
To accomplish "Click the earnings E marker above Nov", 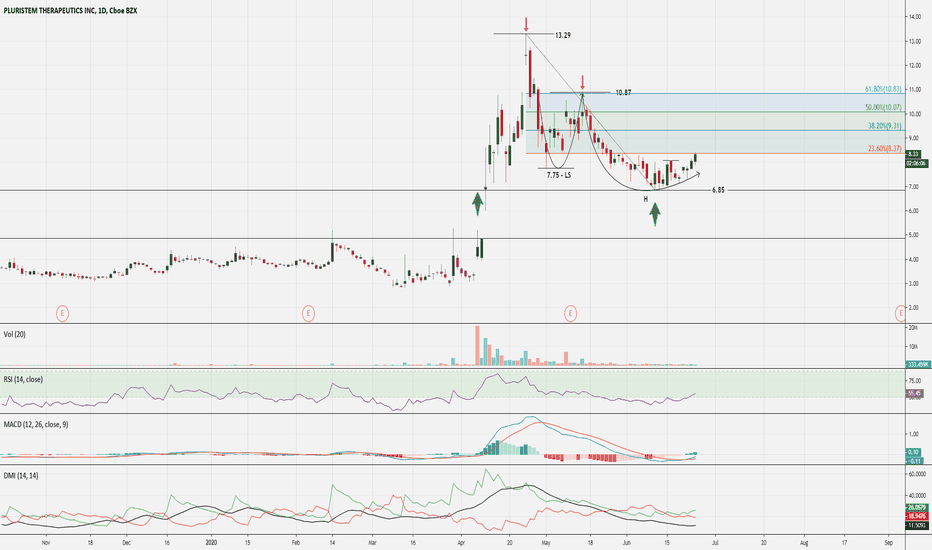I will 62,313.
